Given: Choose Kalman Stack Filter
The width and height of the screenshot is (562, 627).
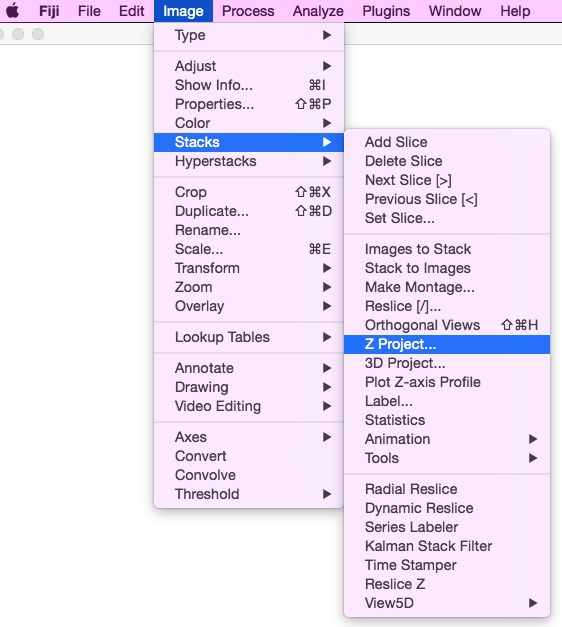Looking at the screenshot, I should click(447, 546).
